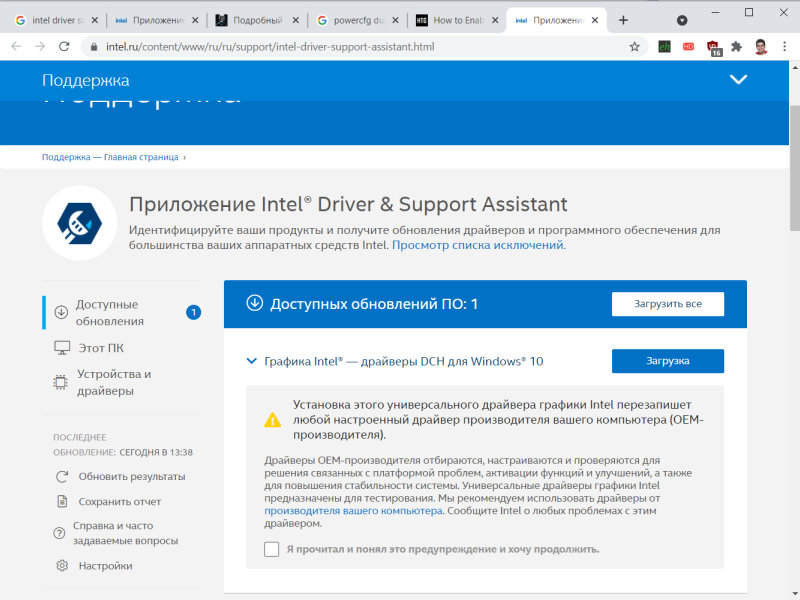Click the download circle icon in header

(x=255, y=303)
